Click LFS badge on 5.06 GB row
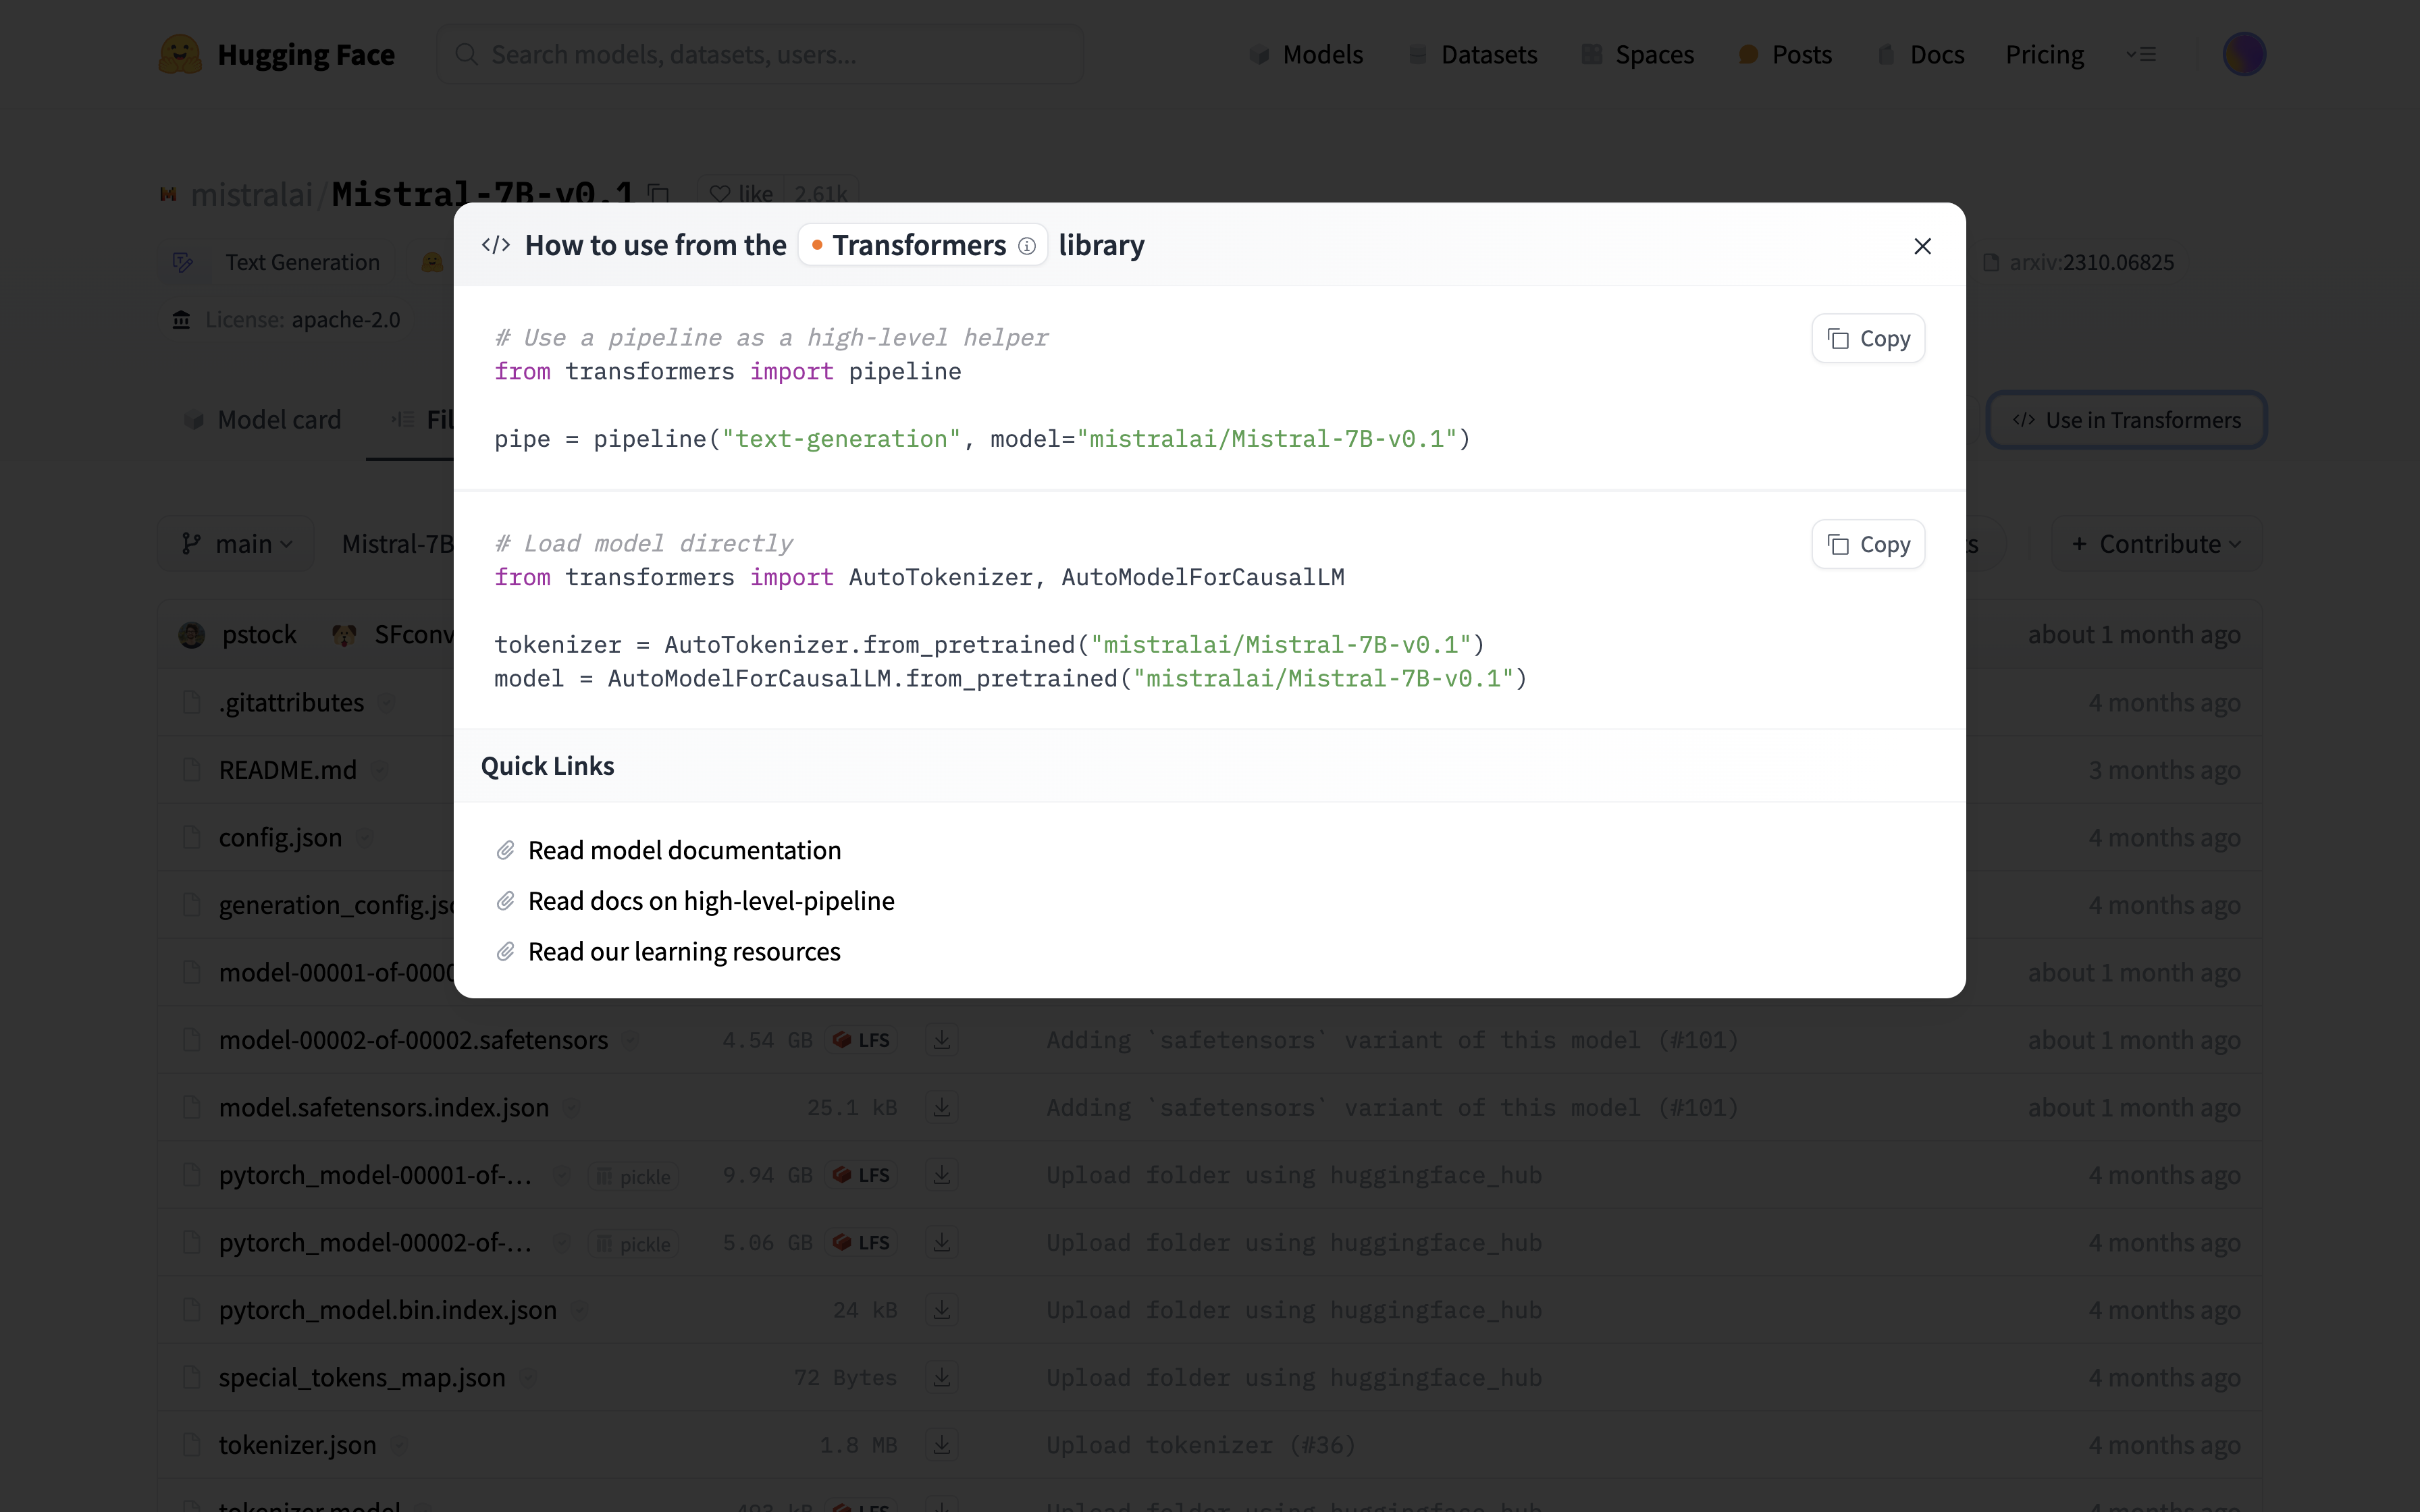 862,1242
